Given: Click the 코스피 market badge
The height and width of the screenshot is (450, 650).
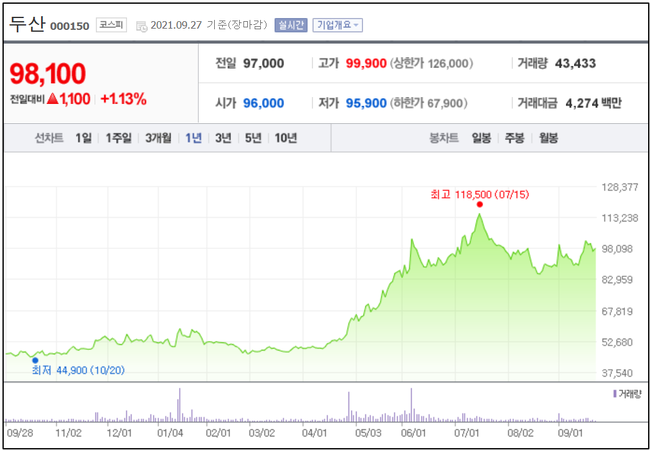Looking at the screenshot, I should click(111, 25).
